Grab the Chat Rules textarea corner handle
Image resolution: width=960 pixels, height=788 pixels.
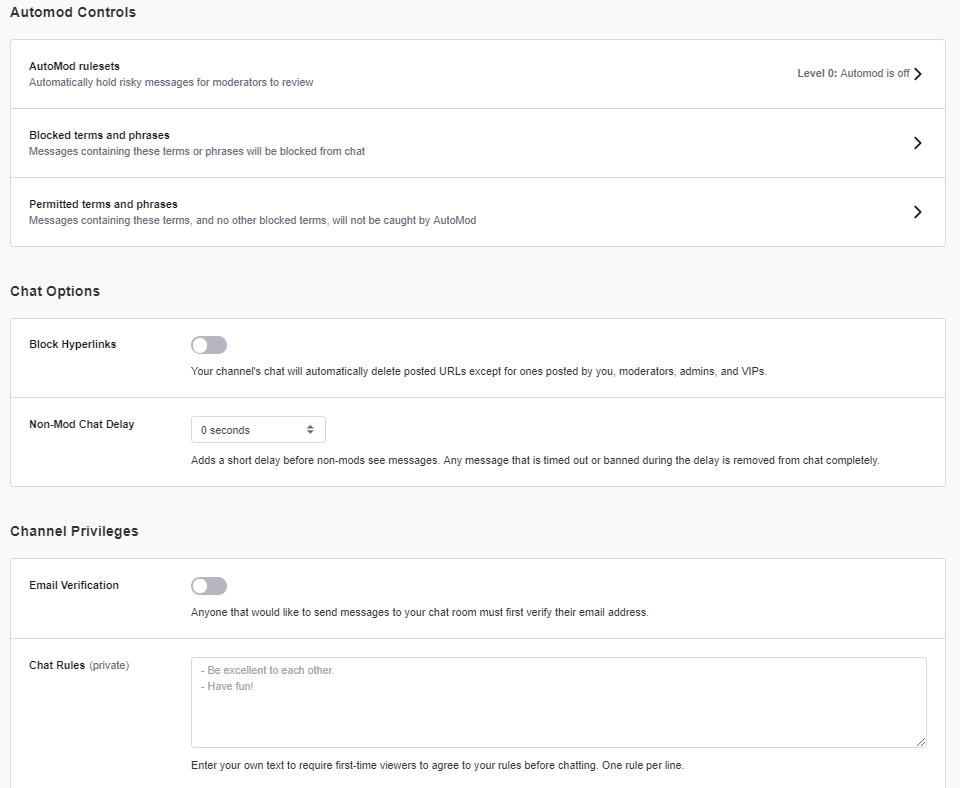click(x=921, y=742)
